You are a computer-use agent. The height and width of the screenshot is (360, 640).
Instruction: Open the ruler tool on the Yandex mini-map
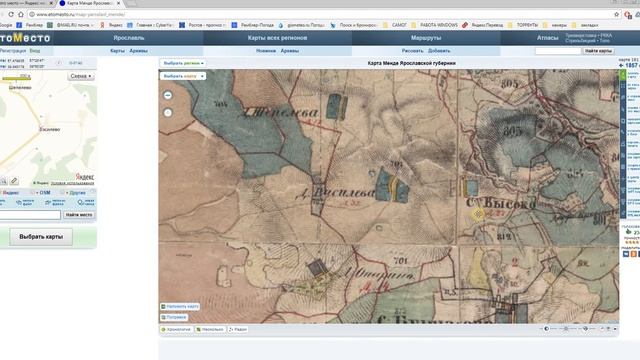[14, 181]
